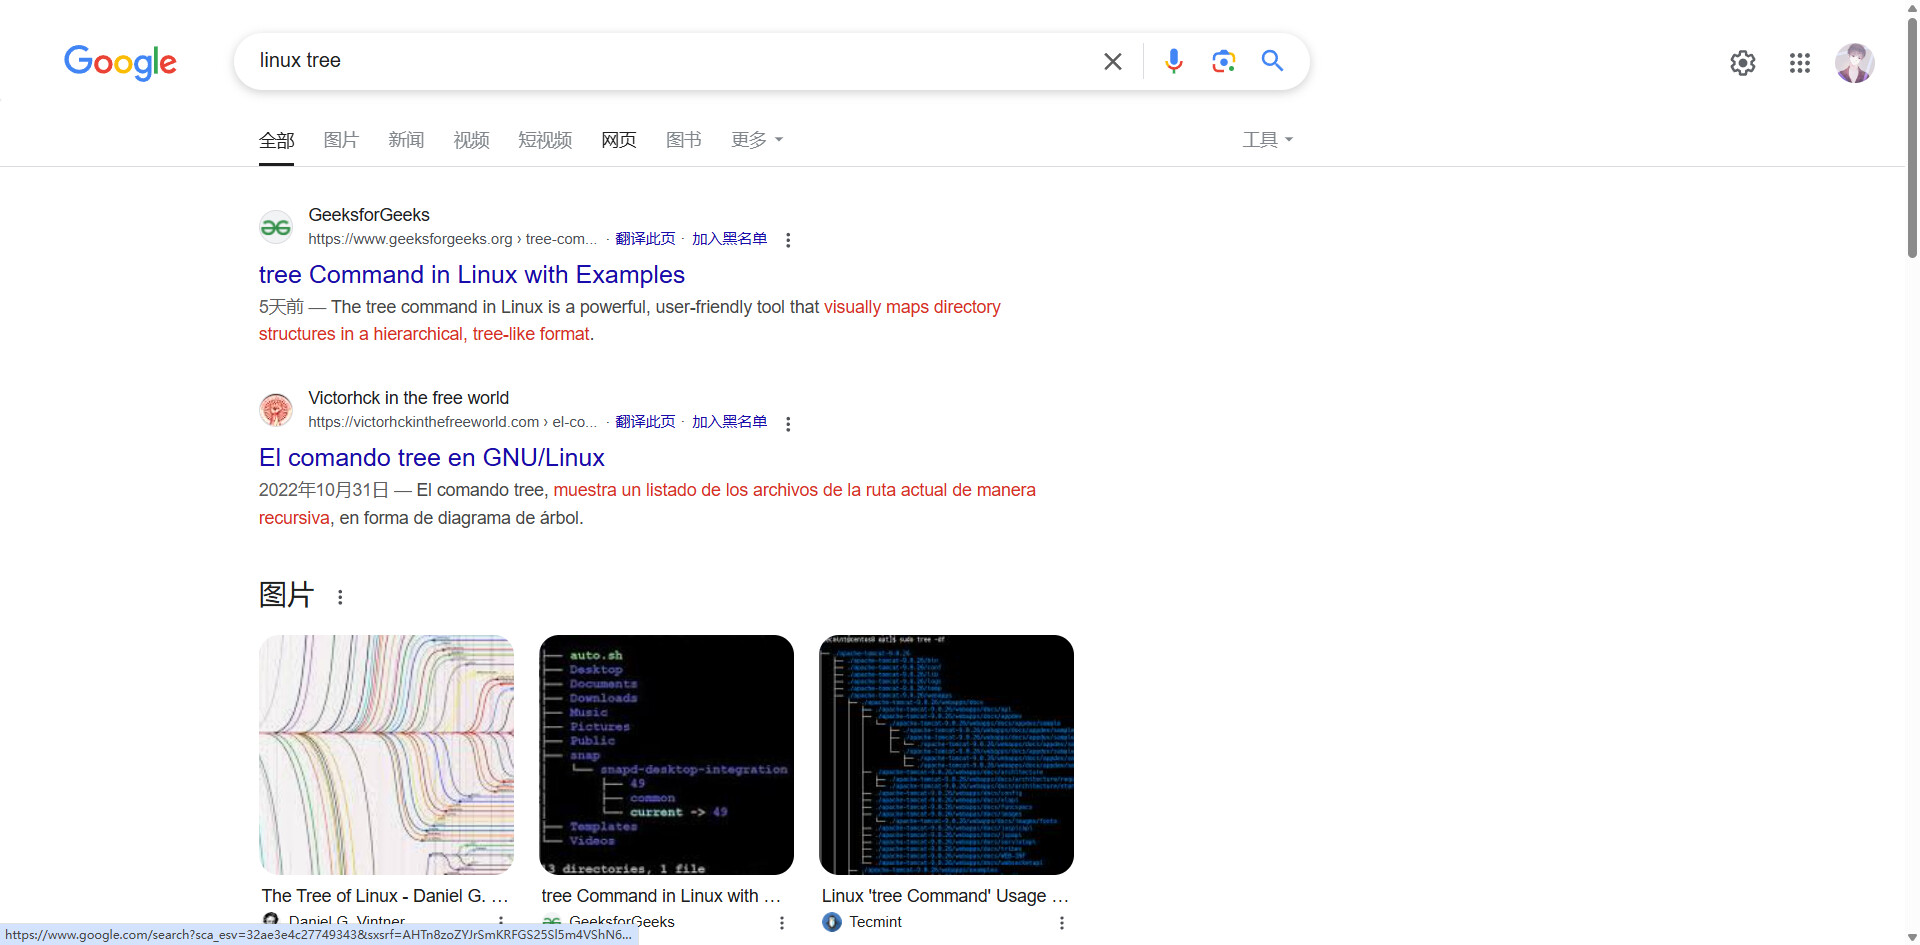Expand the 工具 dropdown
Viewport: 1920px width, 945px height.
pyautogui.click(x=1268, y=140)
